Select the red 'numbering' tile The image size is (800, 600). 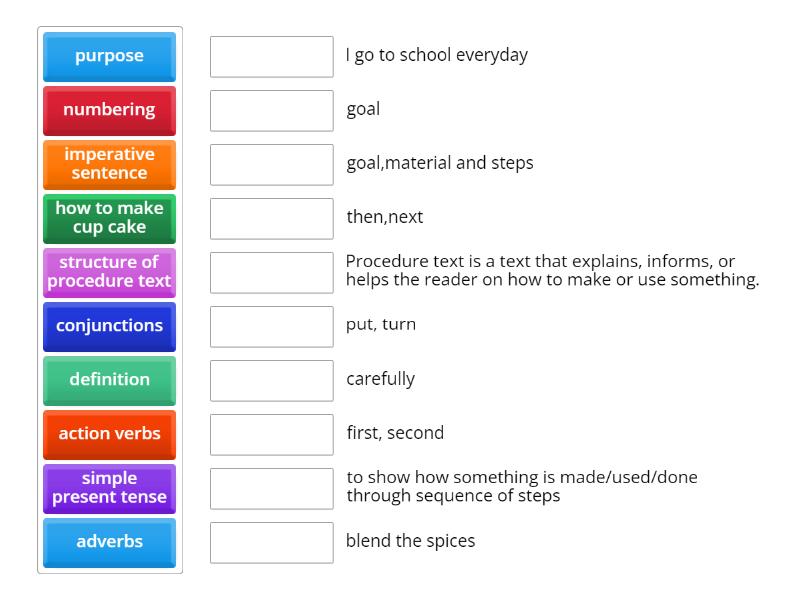[109, 110]
